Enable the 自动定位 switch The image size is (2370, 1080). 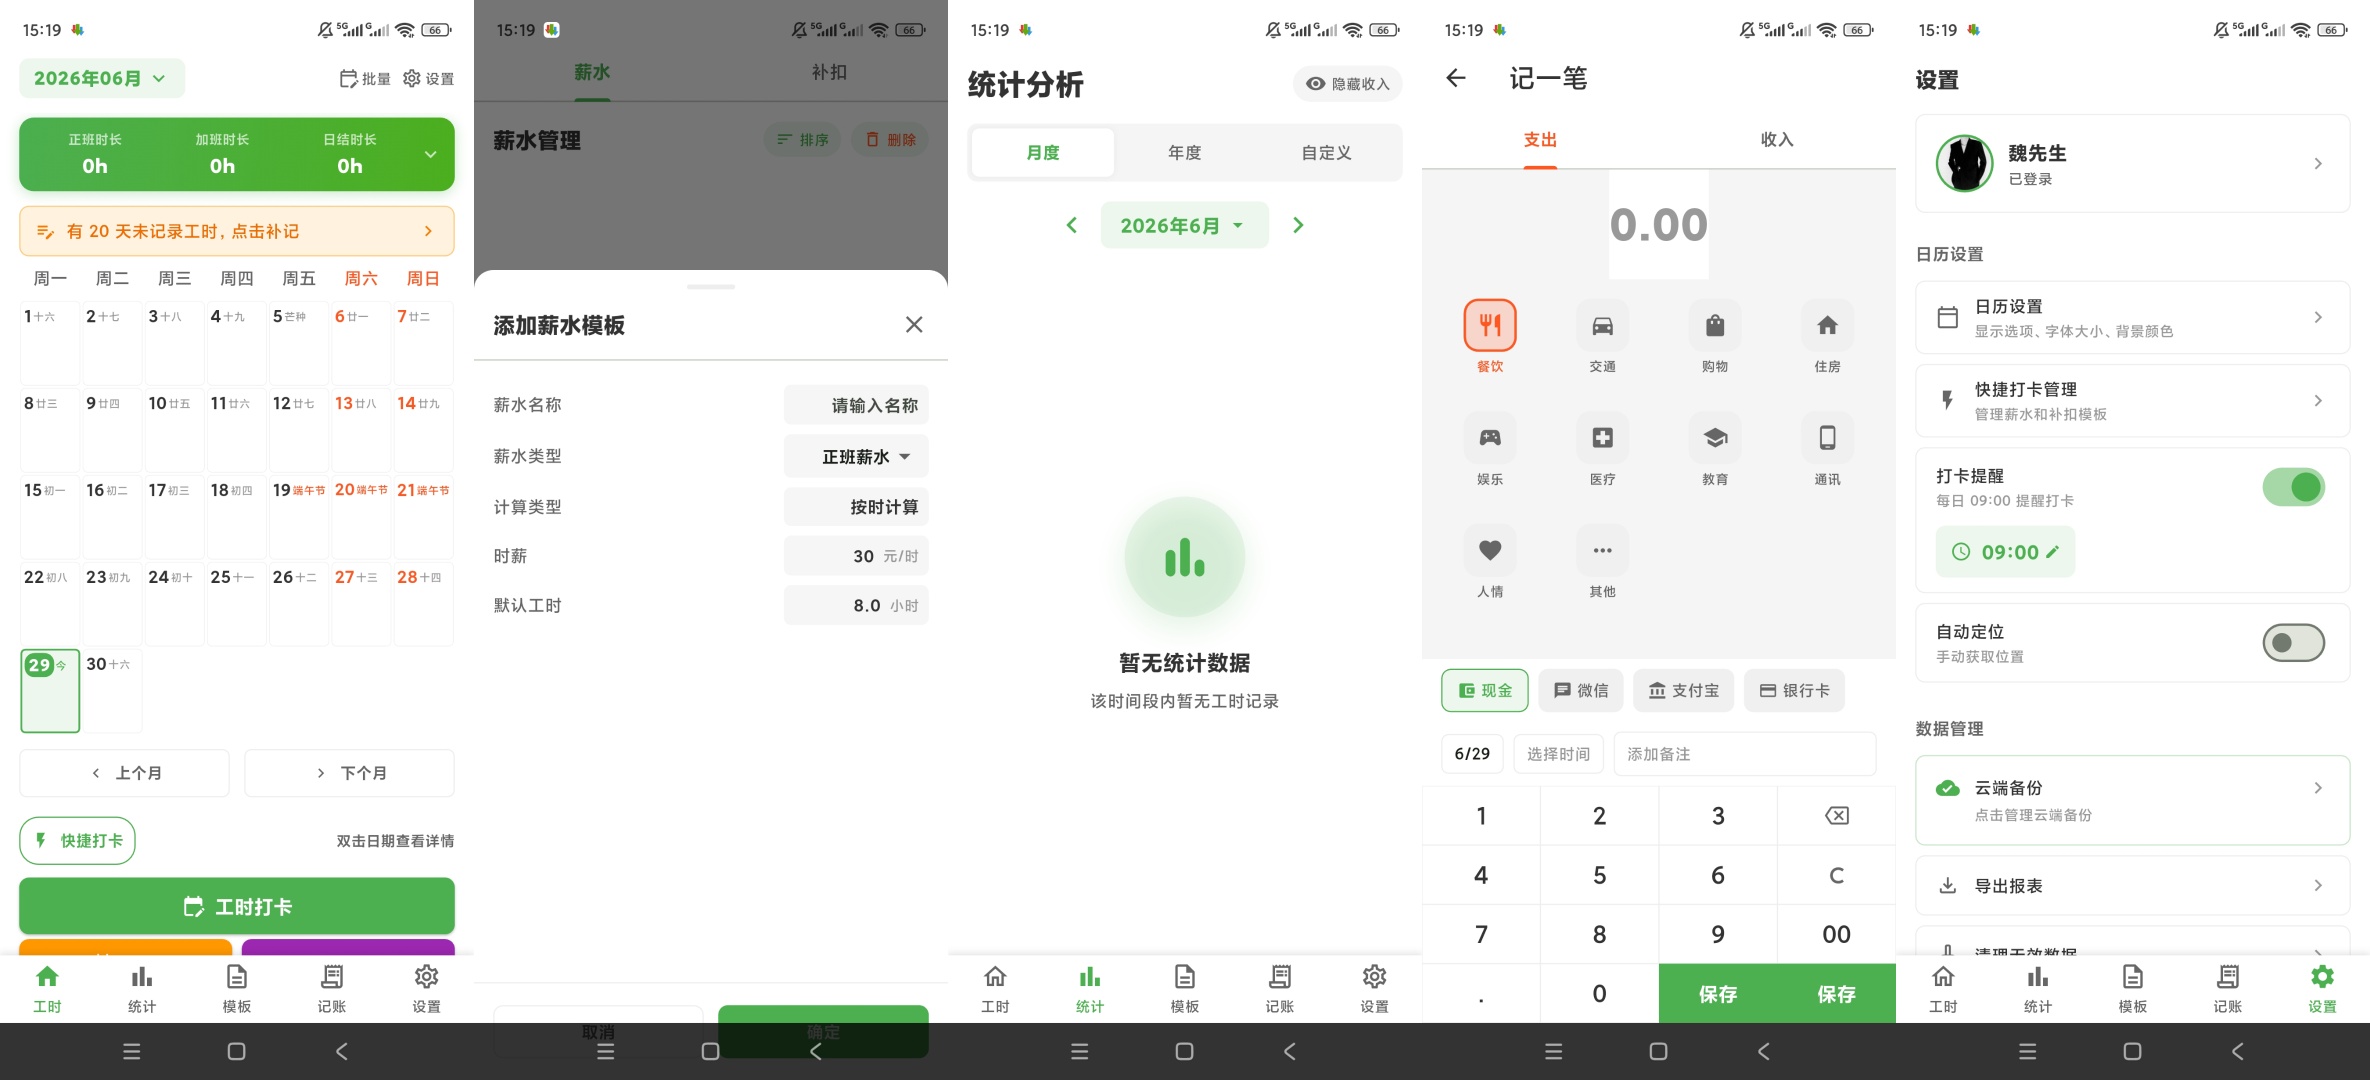pyautogui.click(x=2294, y=643)
